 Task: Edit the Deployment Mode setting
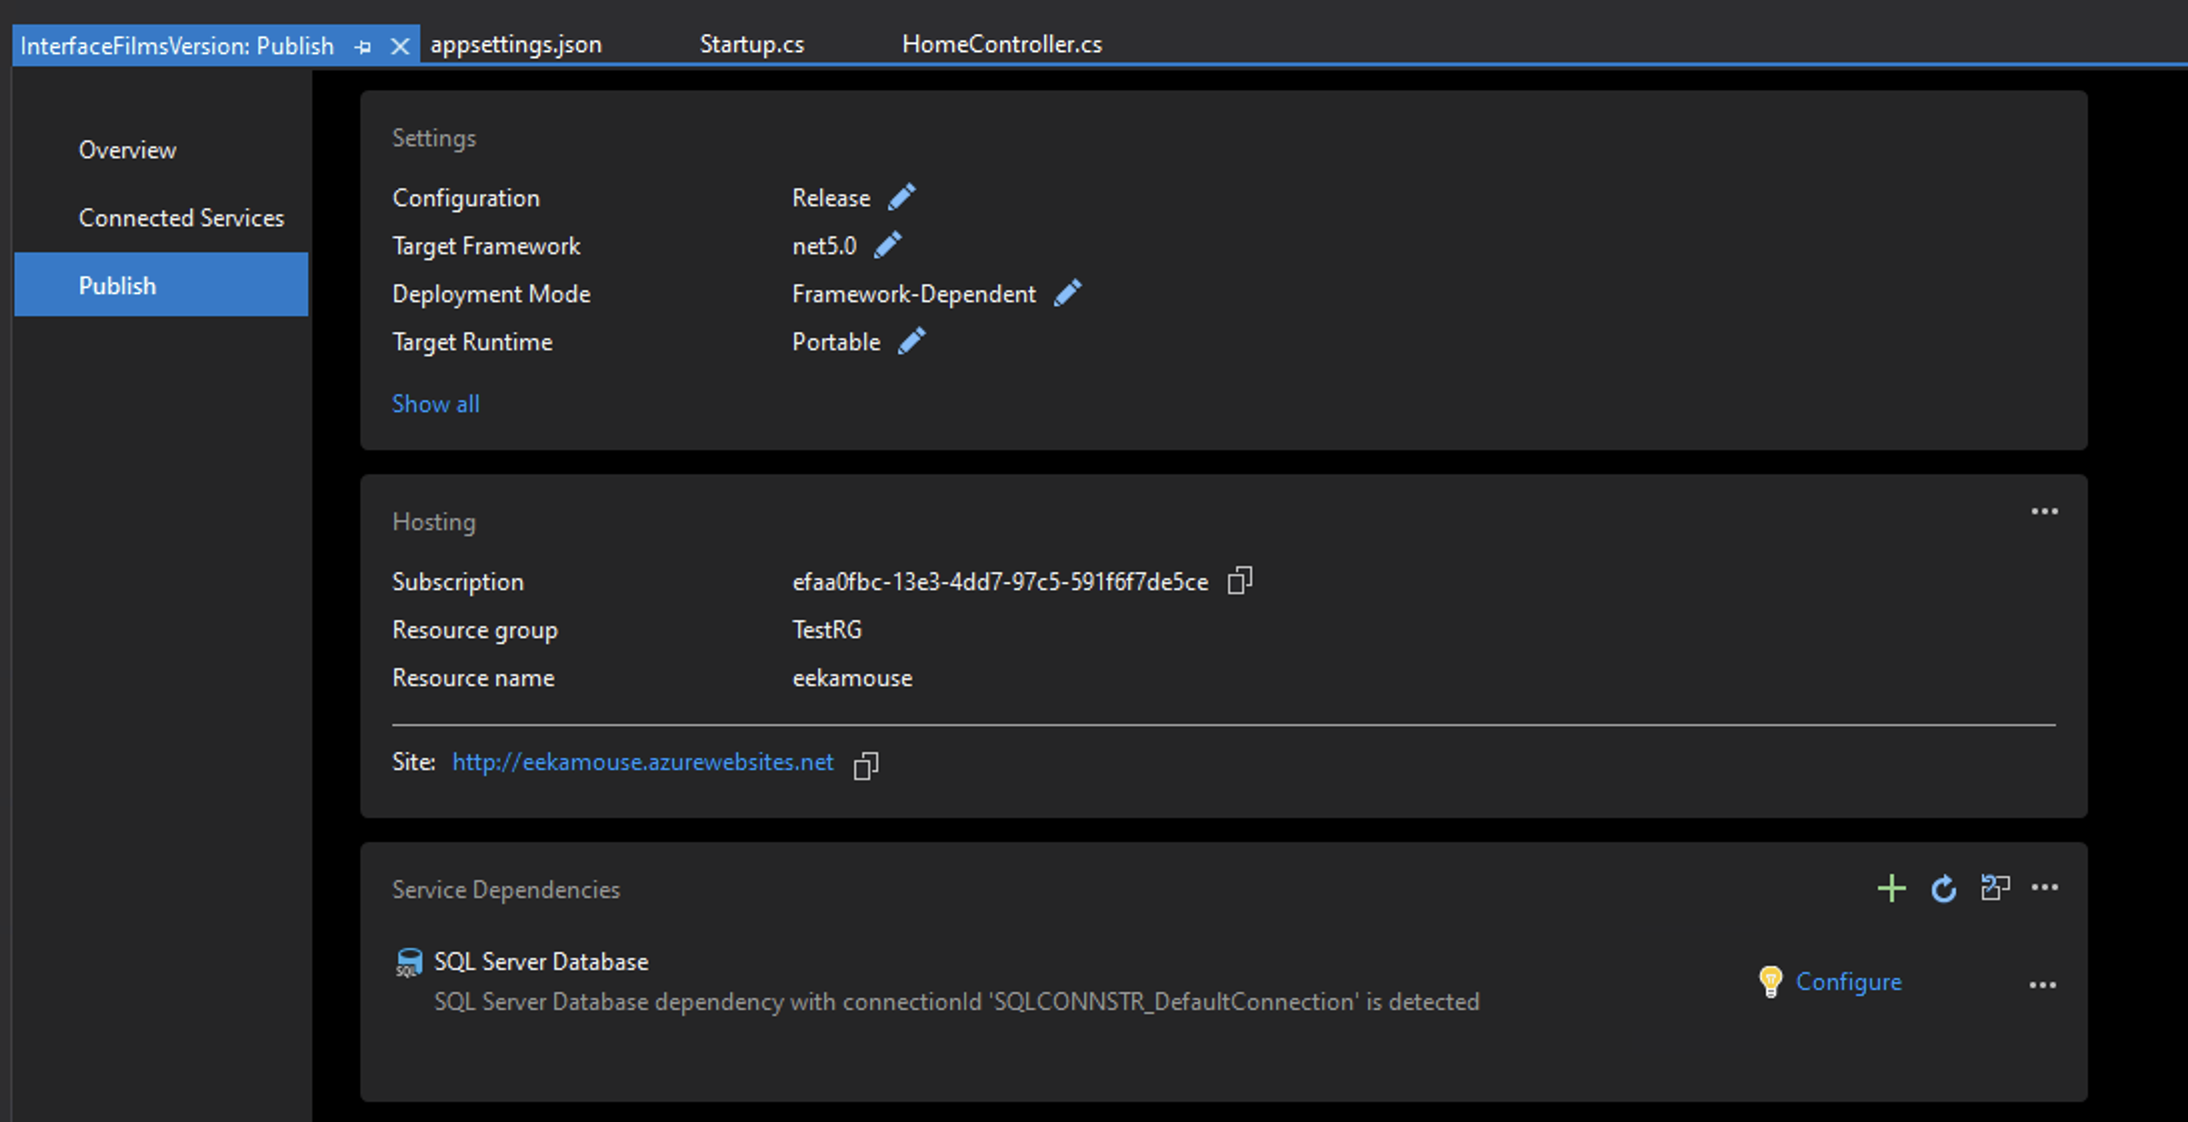pyautogui.click(x=1068, y=292)
